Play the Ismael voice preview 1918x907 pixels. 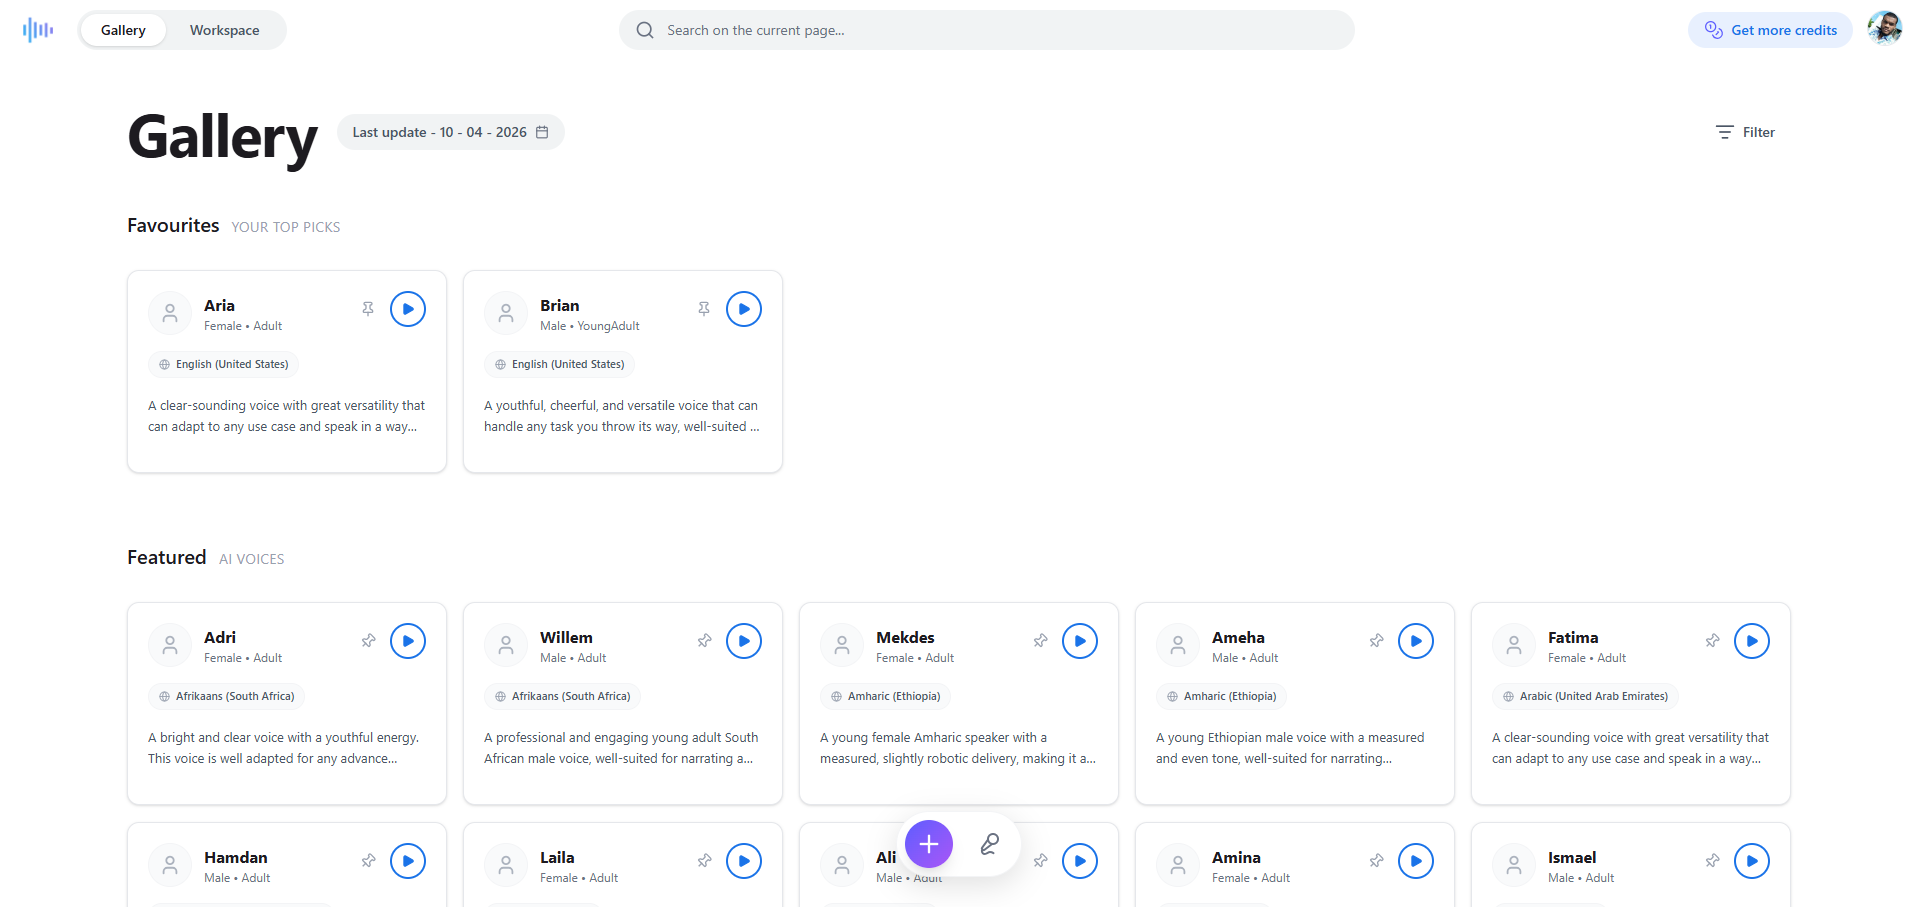pos(1752,861)
